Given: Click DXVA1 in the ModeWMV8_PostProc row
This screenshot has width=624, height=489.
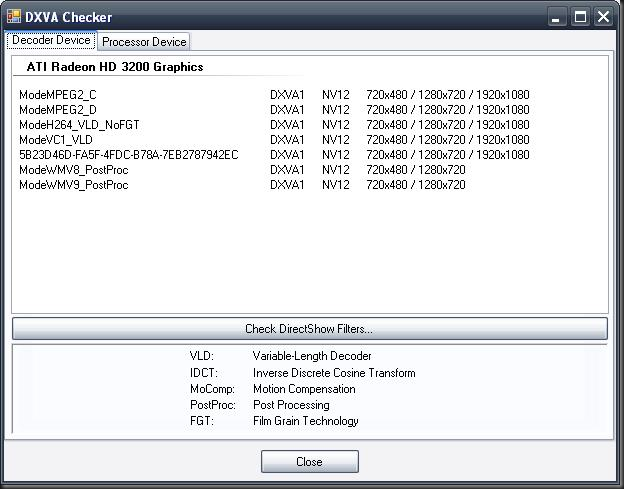Looking at the screenshot, I should point(287,170).
